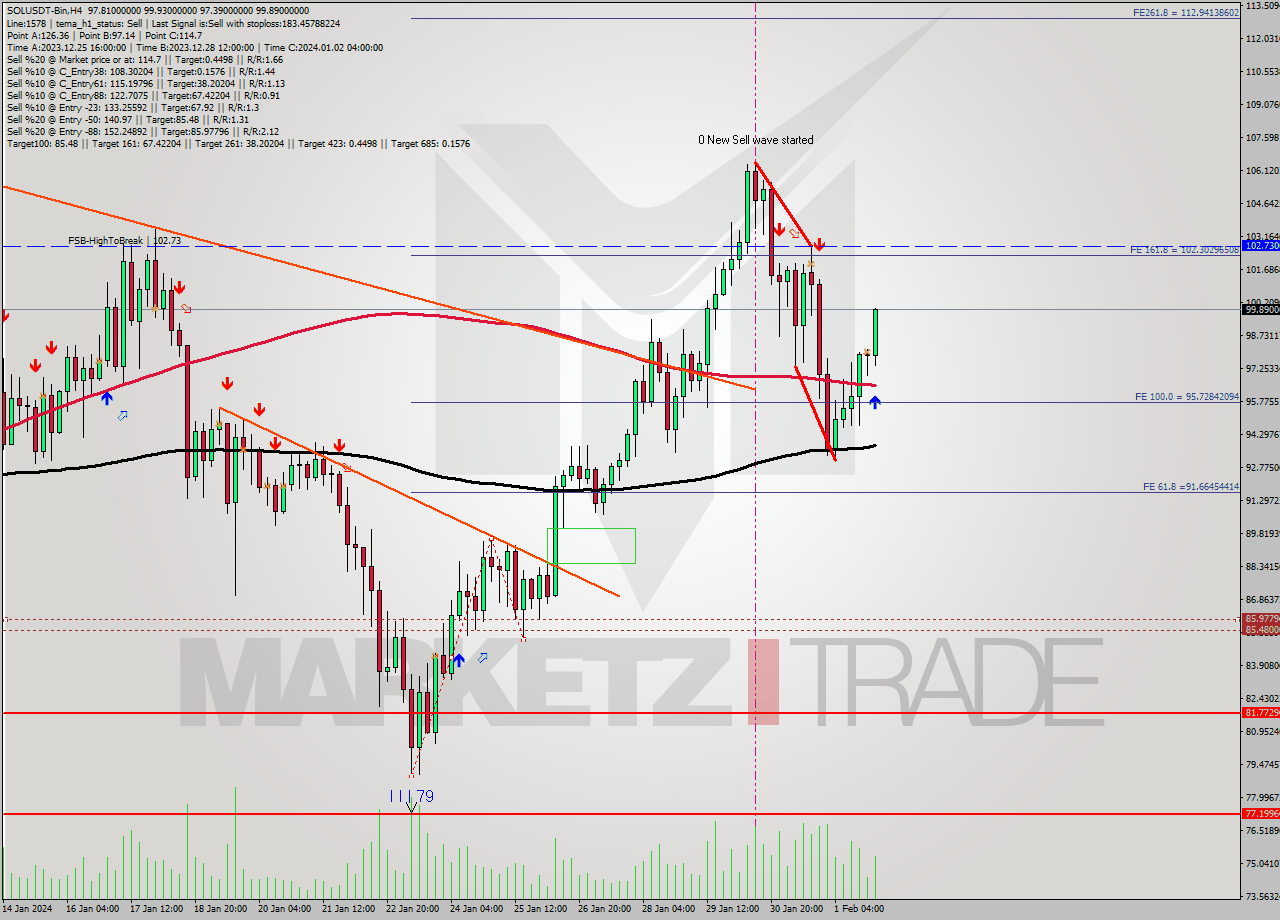Click the '30 Jan 20:00' time label
The width and height of the screenshot is (1280, 920).
pyautogui.click(x=797, y=909)
